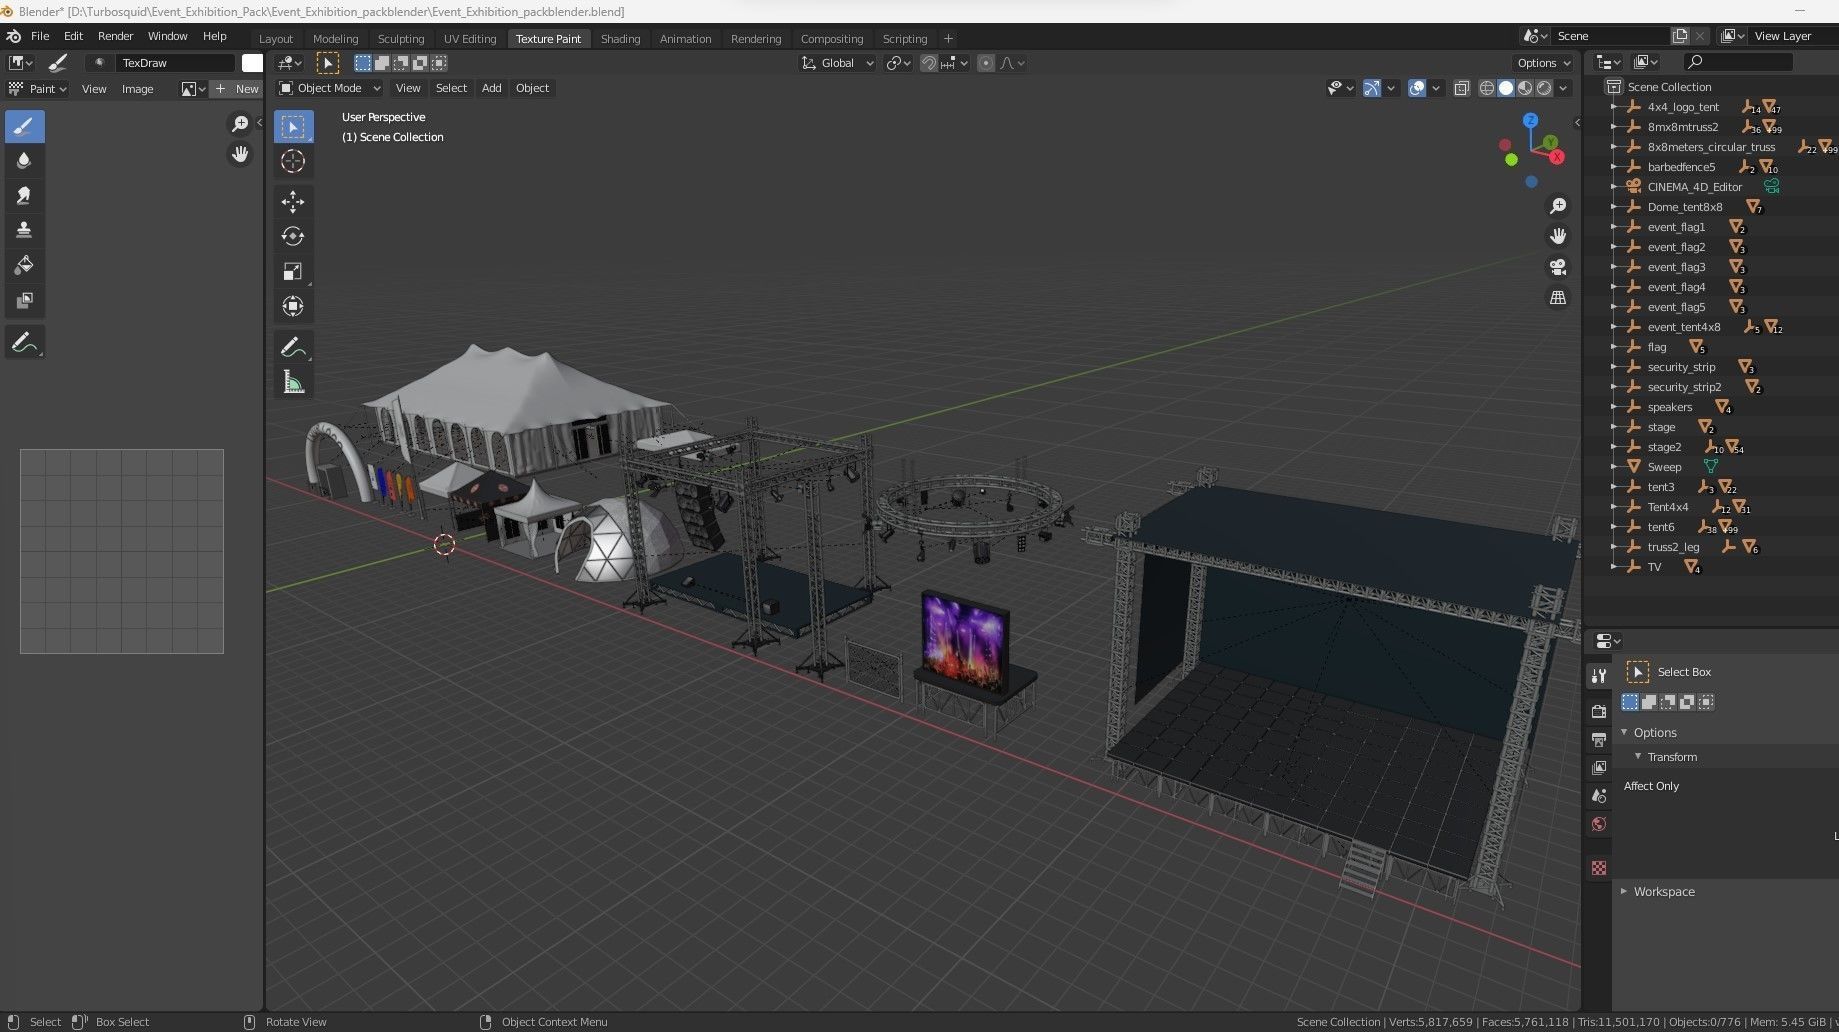
Task: Switch to the Shading workspace tab
Action: [x=620, y=39]
